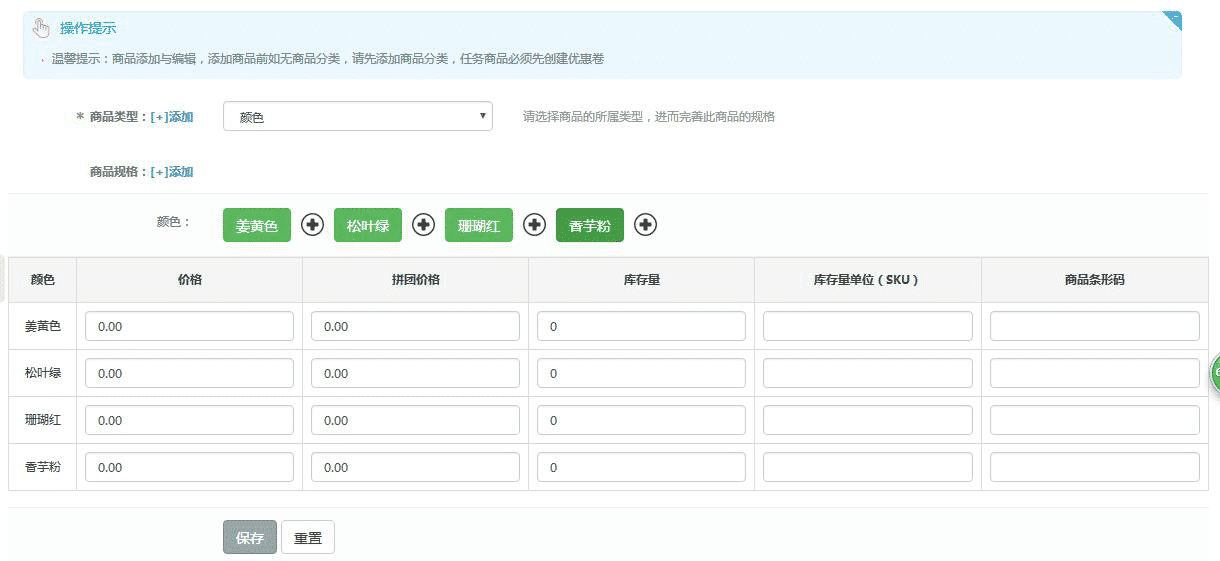
Task: Click the 价格 field for 姜黄色
Action: [189, 326]
